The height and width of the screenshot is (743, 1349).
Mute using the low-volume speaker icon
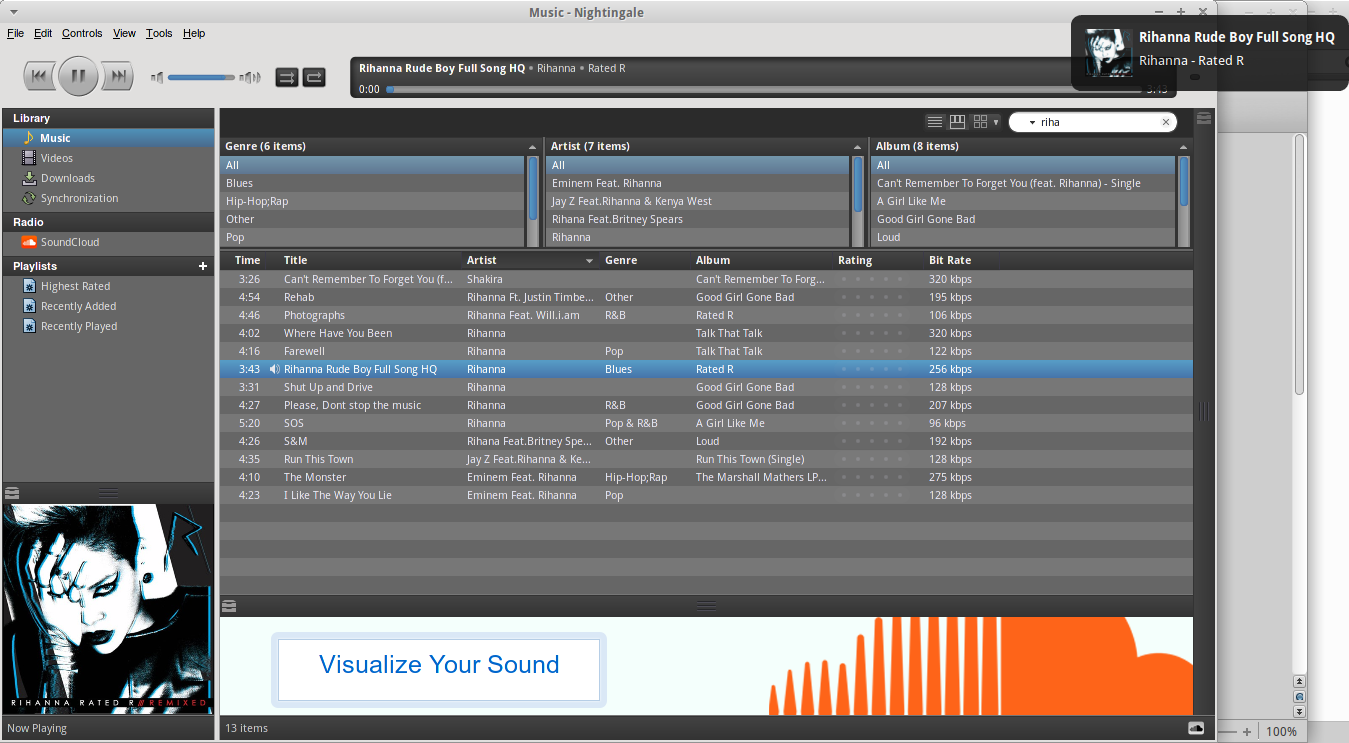(x=157, y=77)
